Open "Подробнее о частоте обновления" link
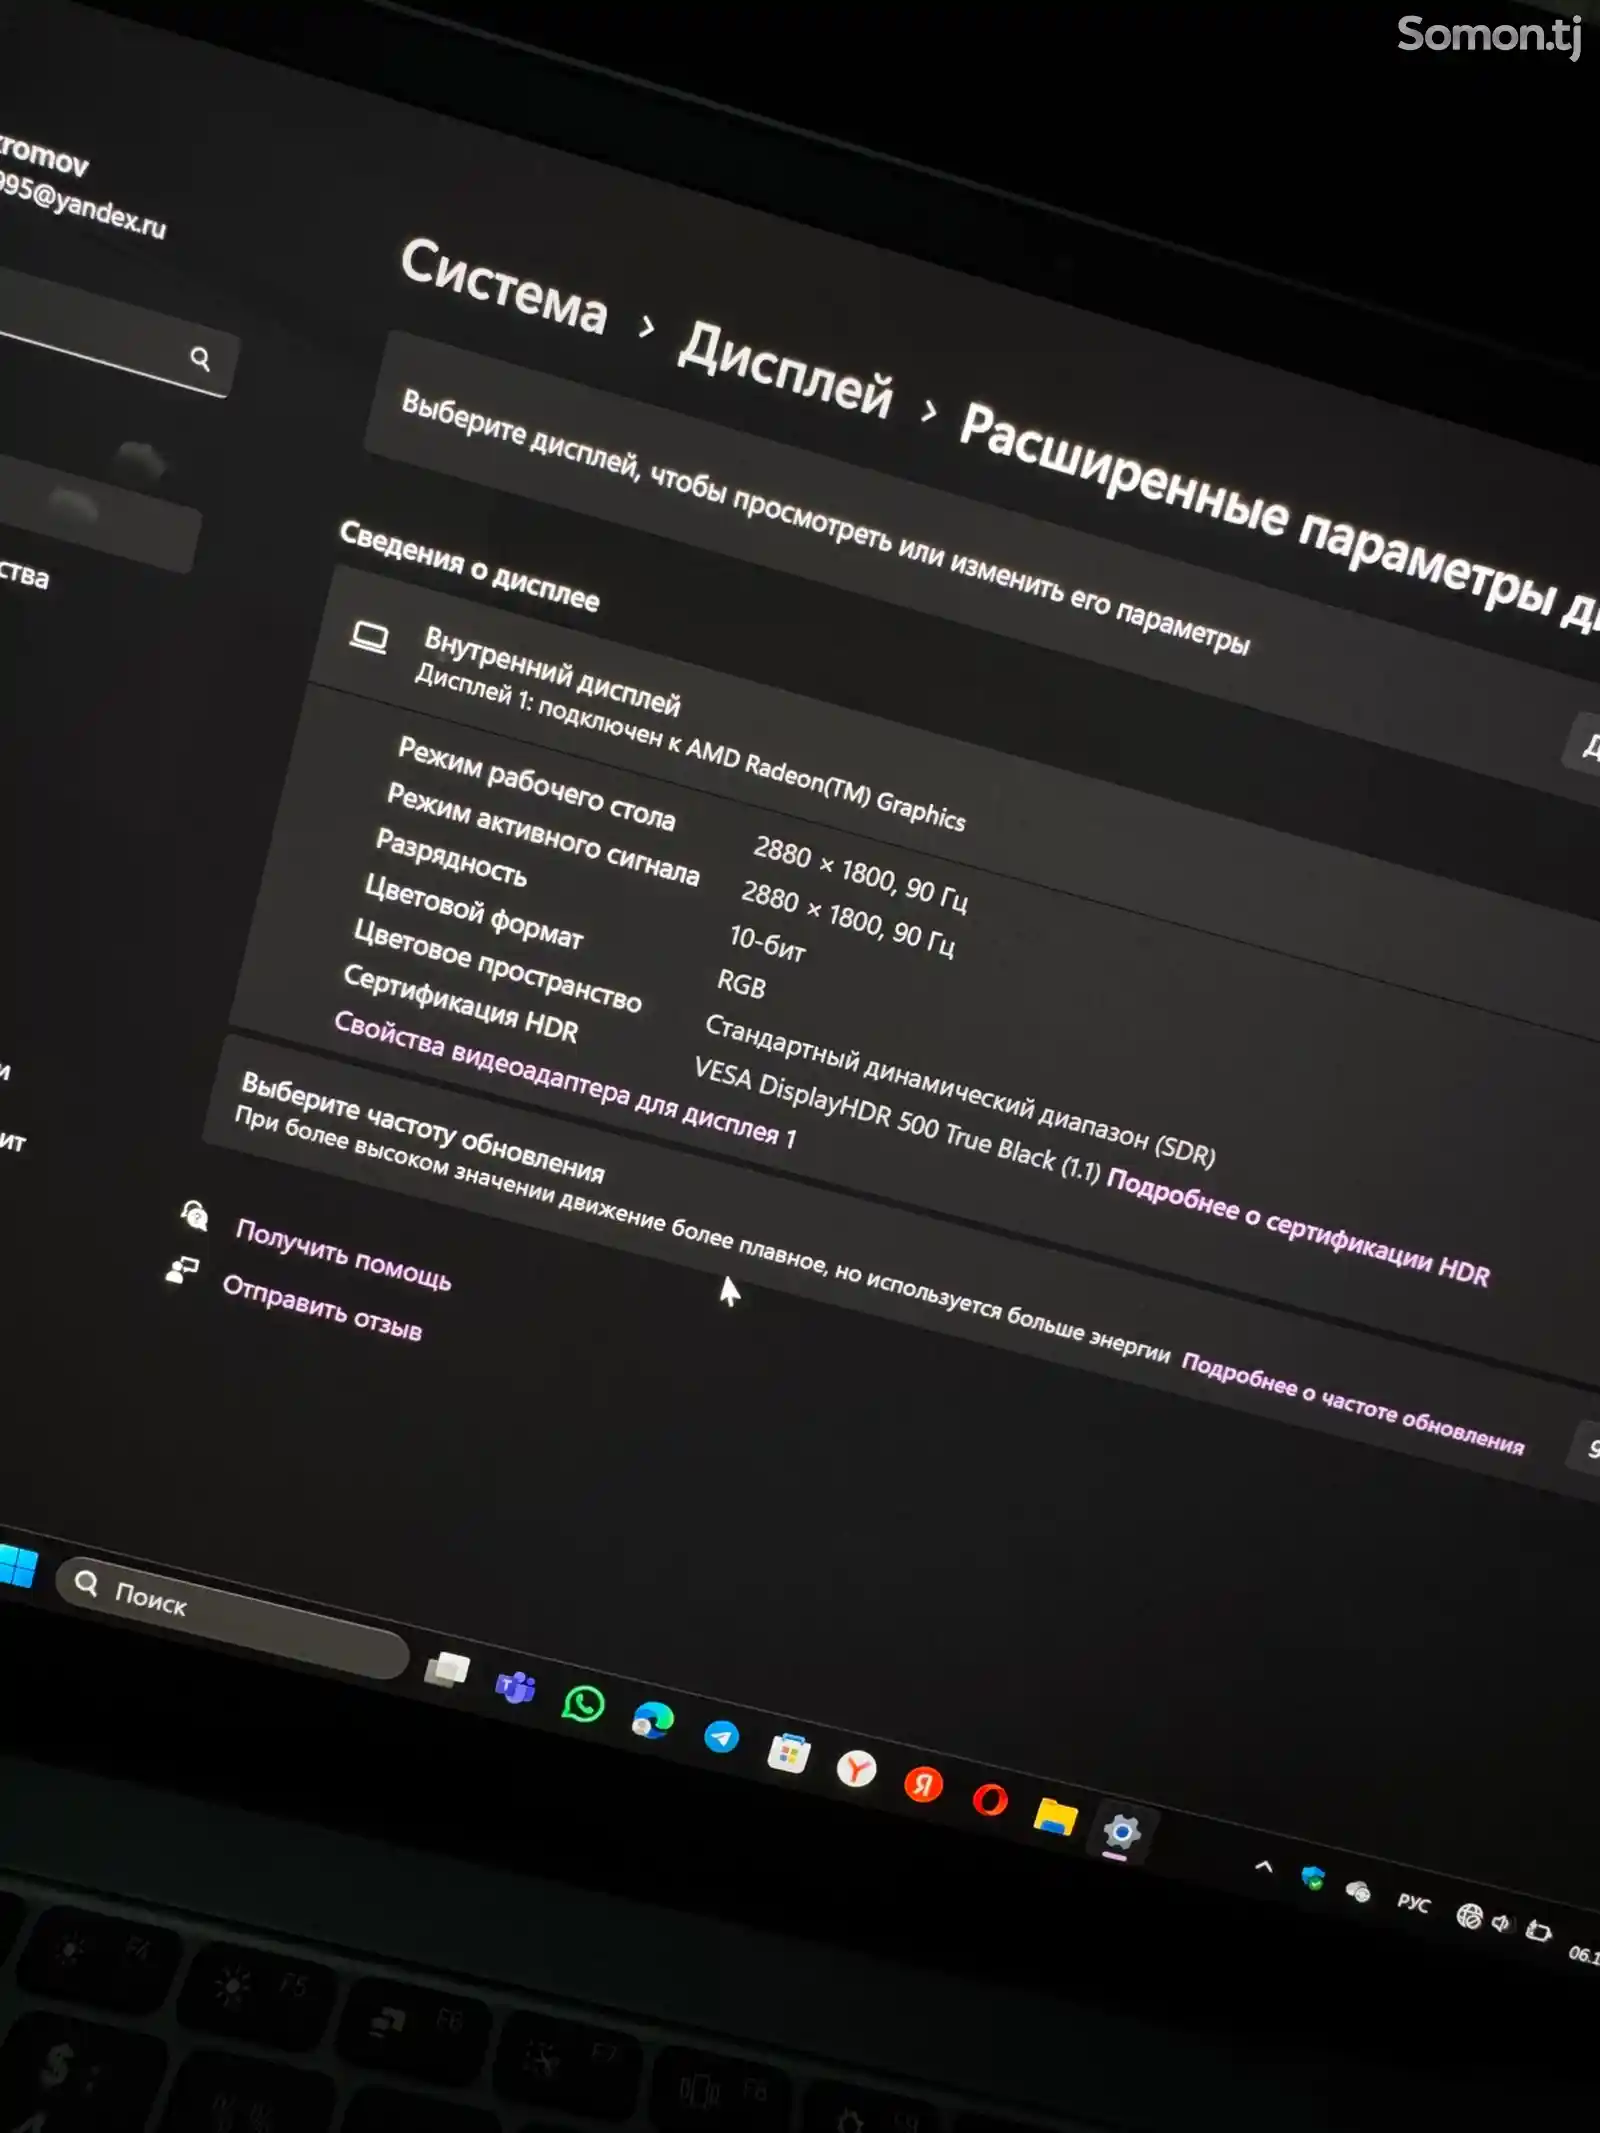The image size is (1600, 2133). (1353, 1402)
